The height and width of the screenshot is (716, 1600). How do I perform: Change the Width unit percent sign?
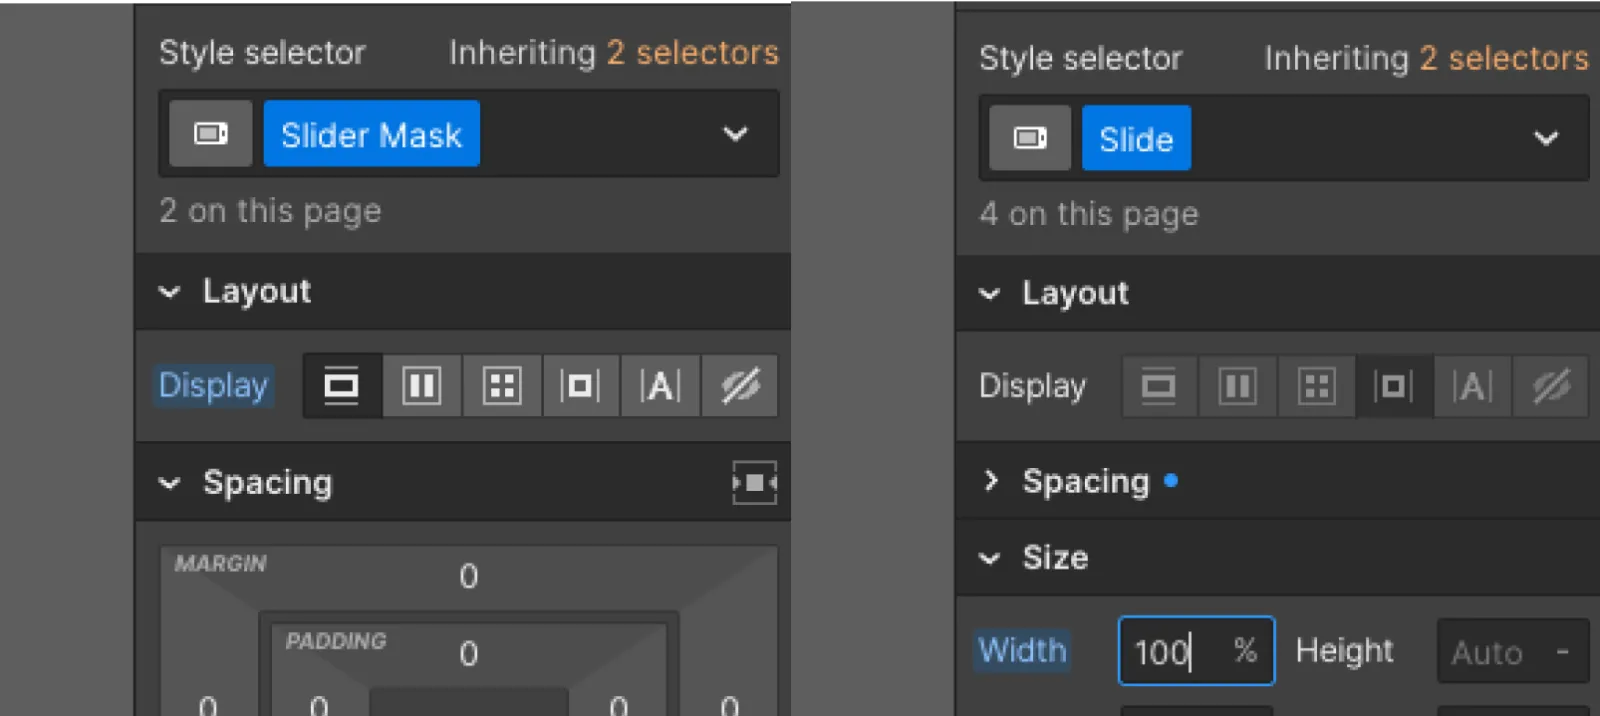click(1245, 651)
